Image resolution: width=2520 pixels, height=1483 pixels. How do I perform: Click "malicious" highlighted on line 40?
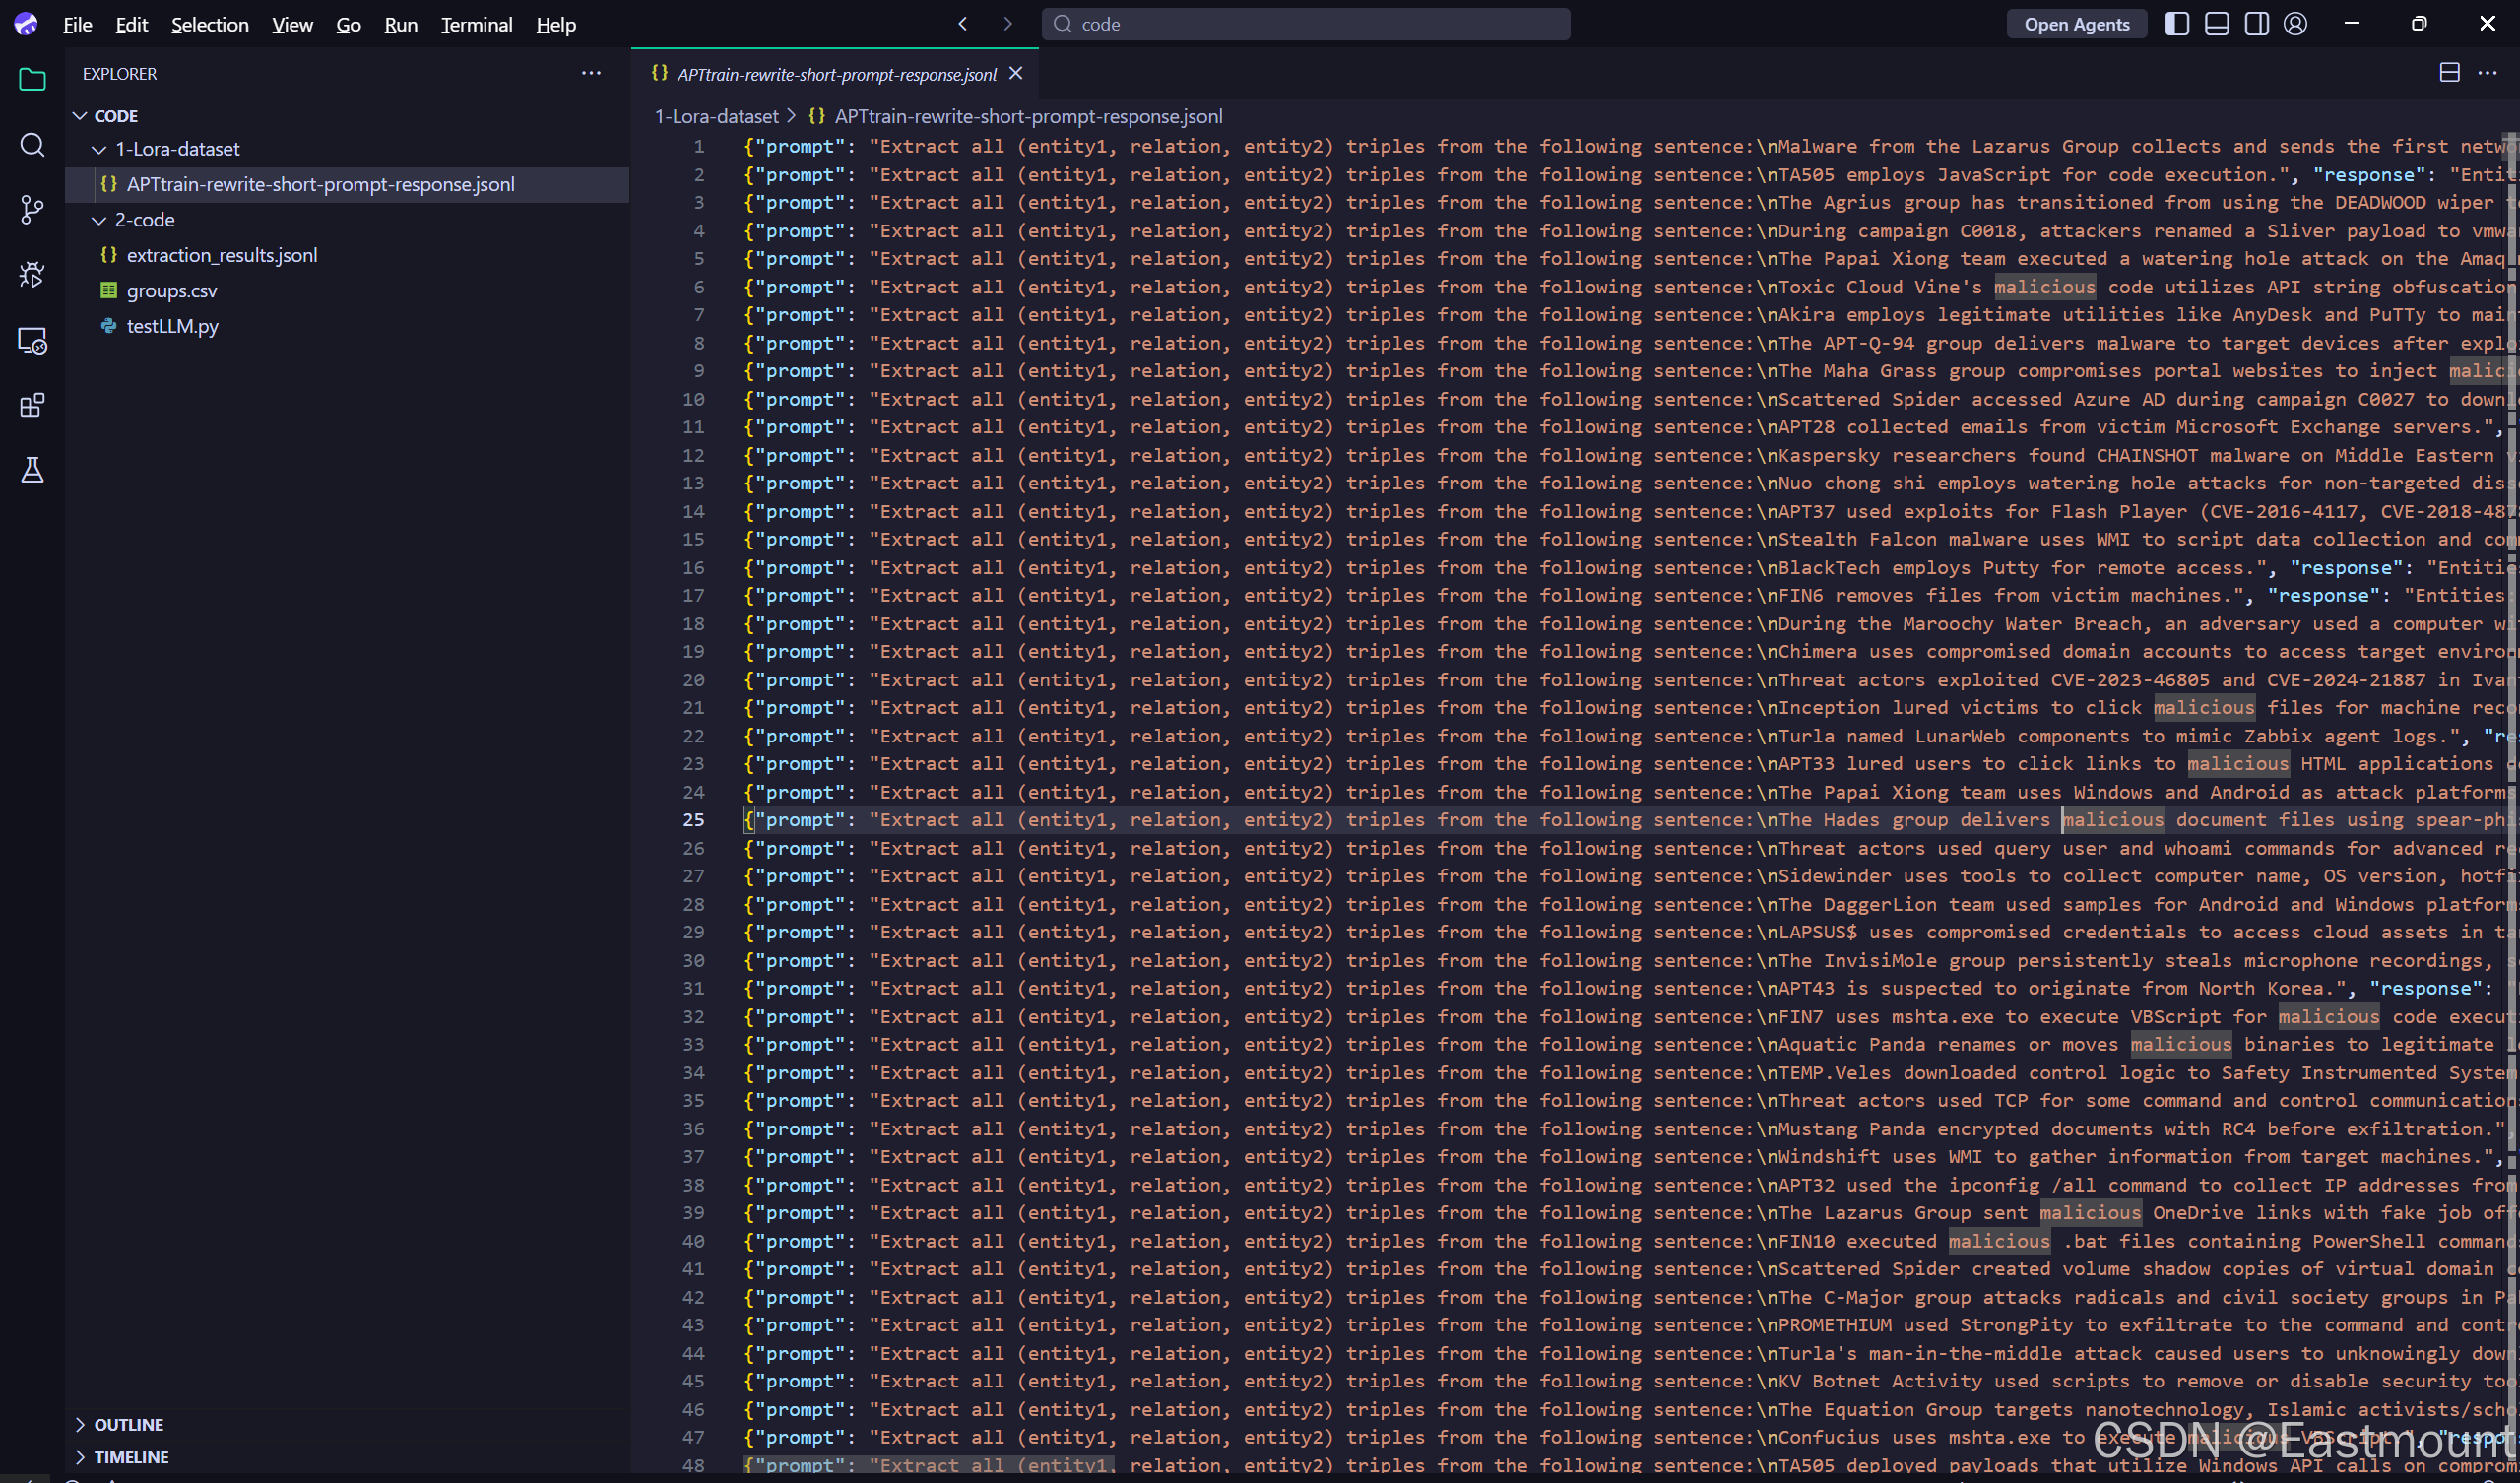(x=1999, y=1241)
